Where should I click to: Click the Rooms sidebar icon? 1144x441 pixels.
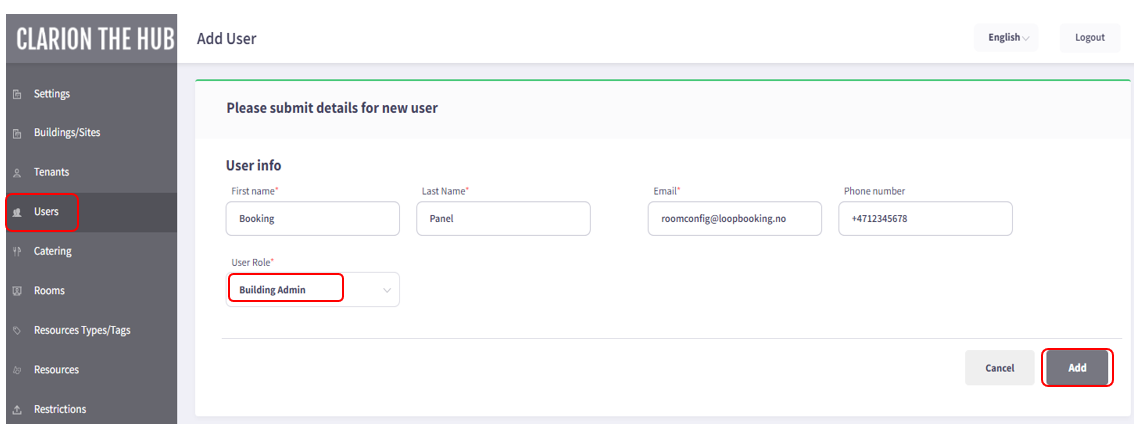[x=18, y=291]
